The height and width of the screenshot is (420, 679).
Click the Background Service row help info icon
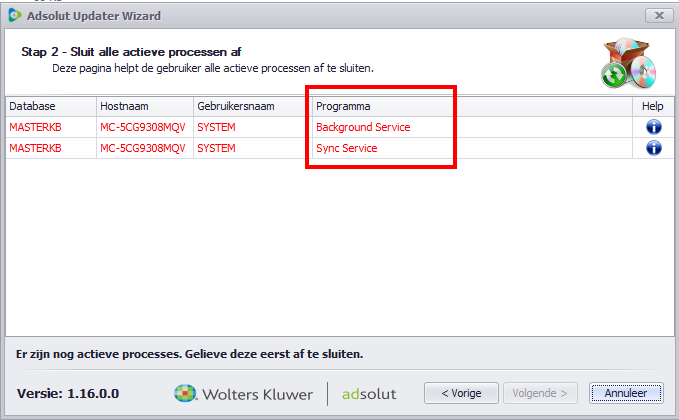point(654,127)
